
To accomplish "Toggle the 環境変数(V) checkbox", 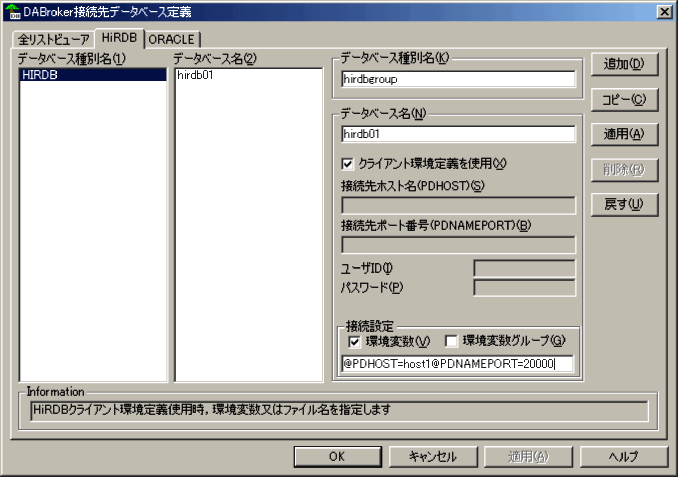I will coord(354,342).
